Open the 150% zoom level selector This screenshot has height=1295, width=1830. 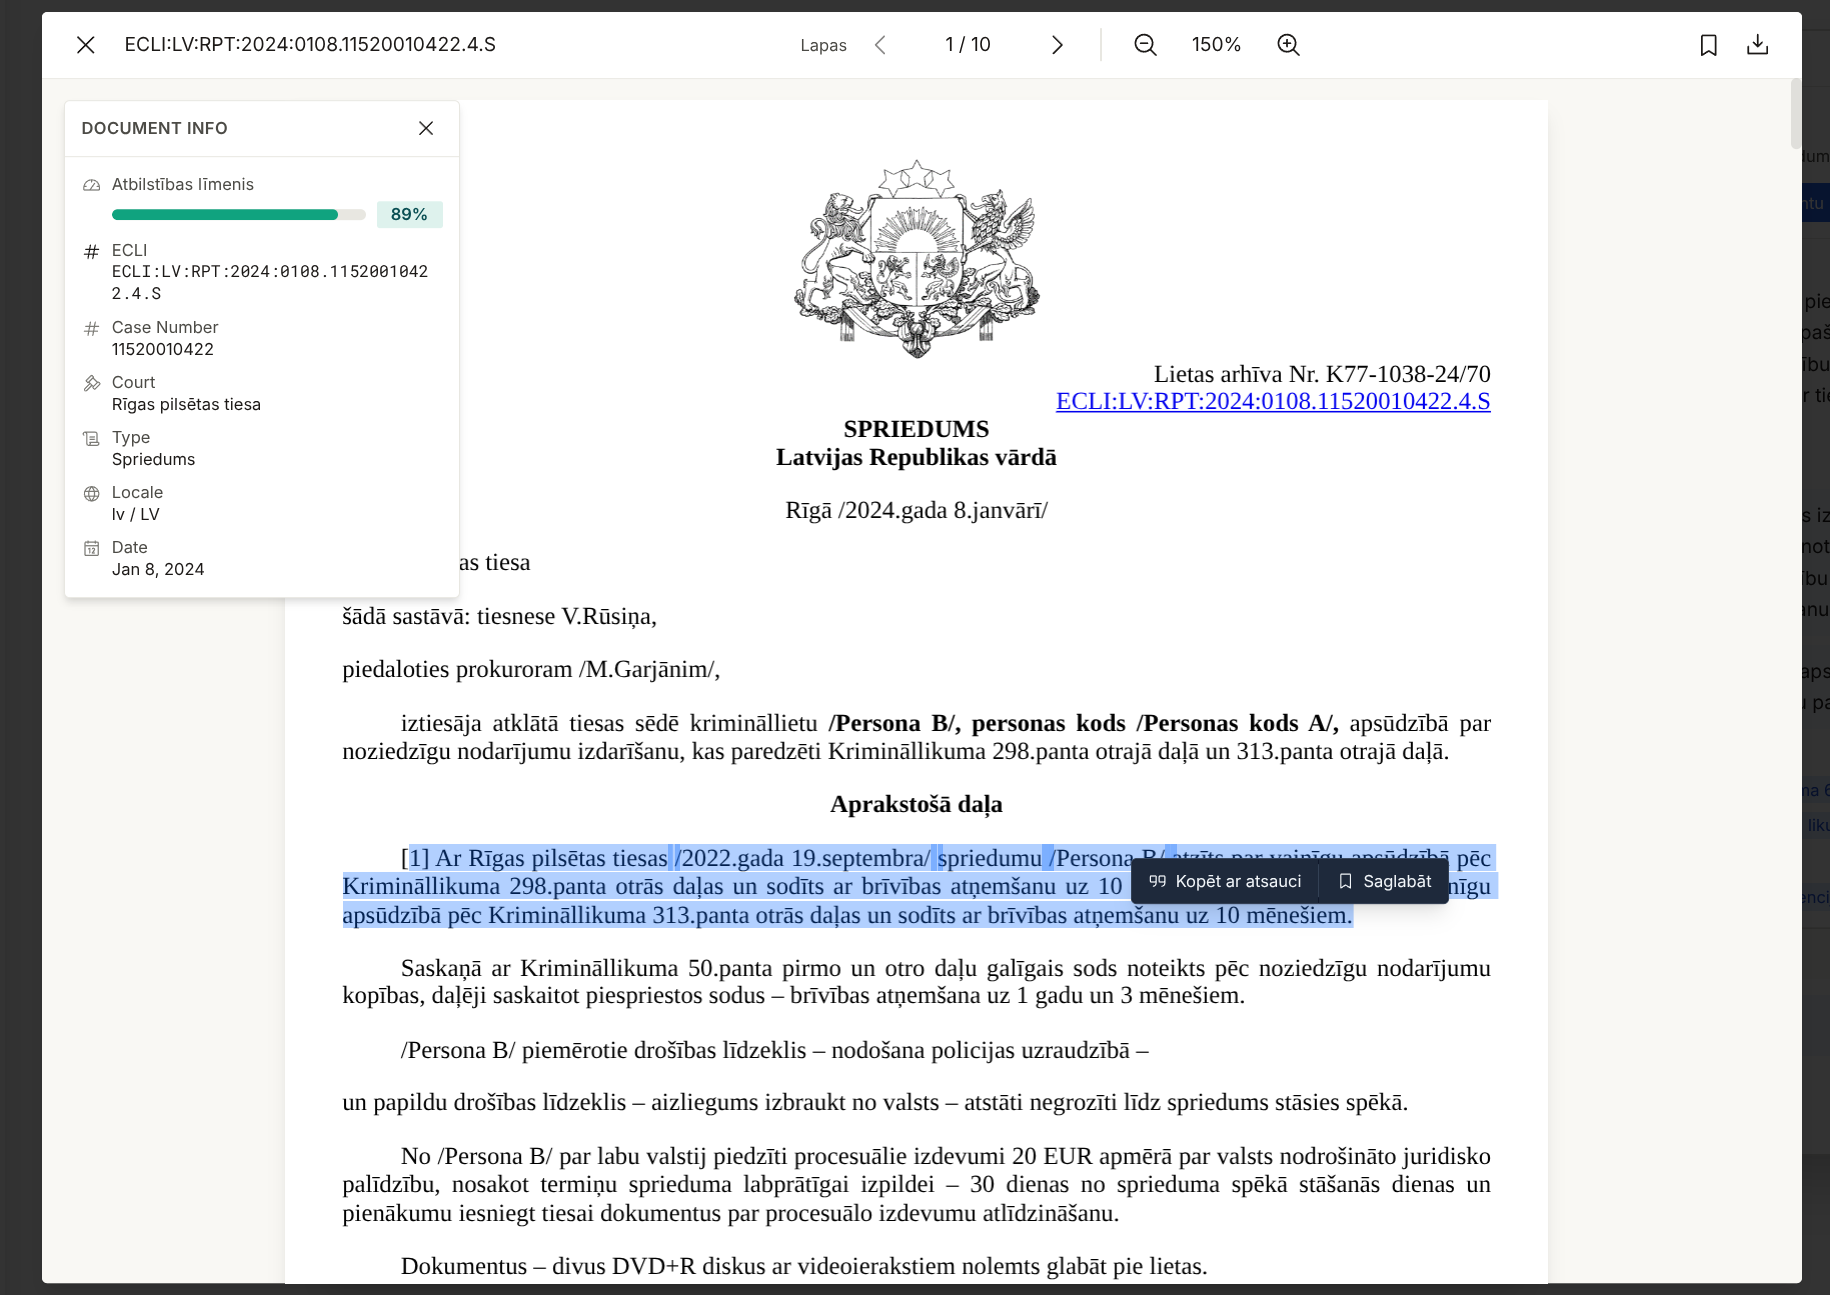(x=1216, y=44)
